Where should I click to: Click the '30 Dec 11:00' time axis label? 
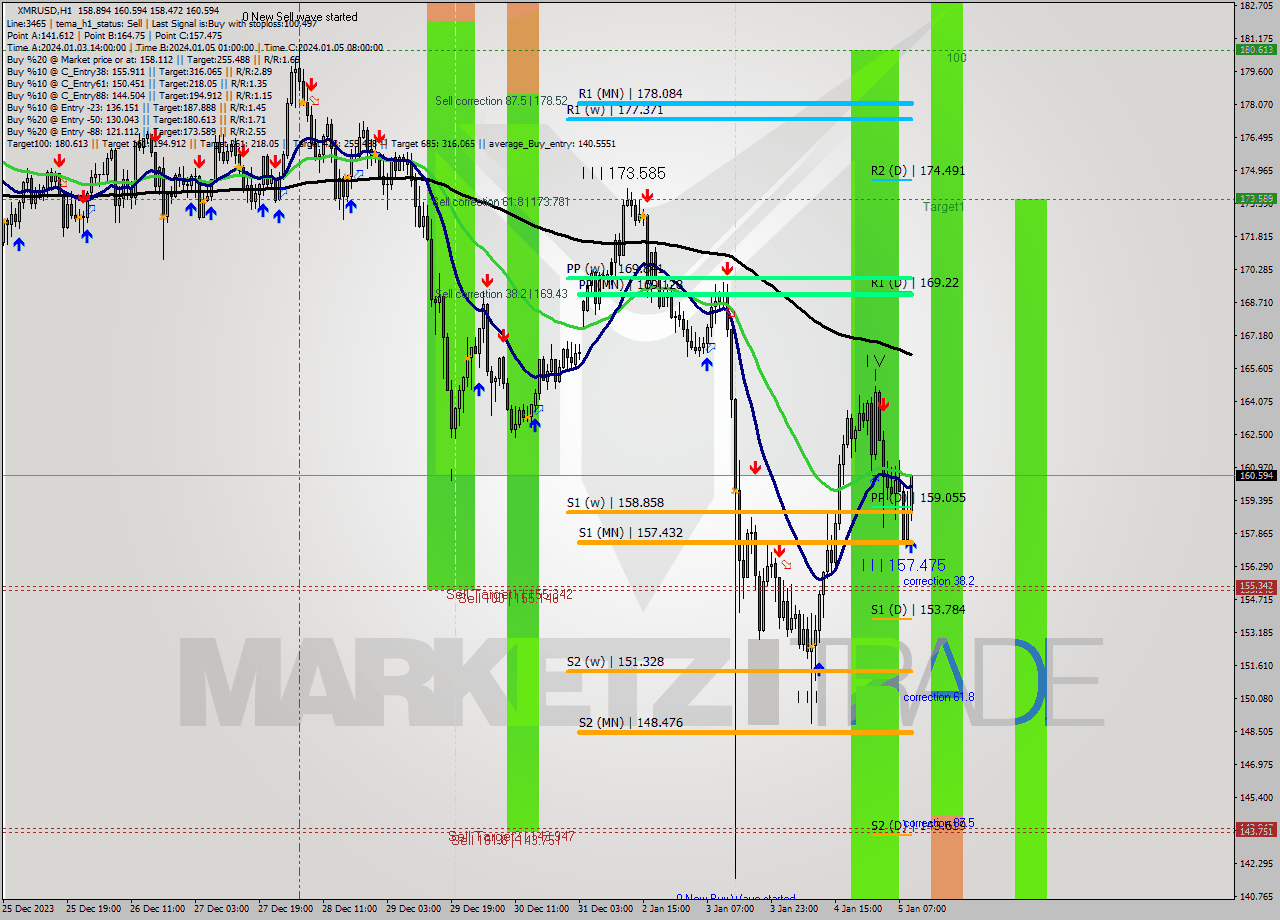(x=542, y=909)
